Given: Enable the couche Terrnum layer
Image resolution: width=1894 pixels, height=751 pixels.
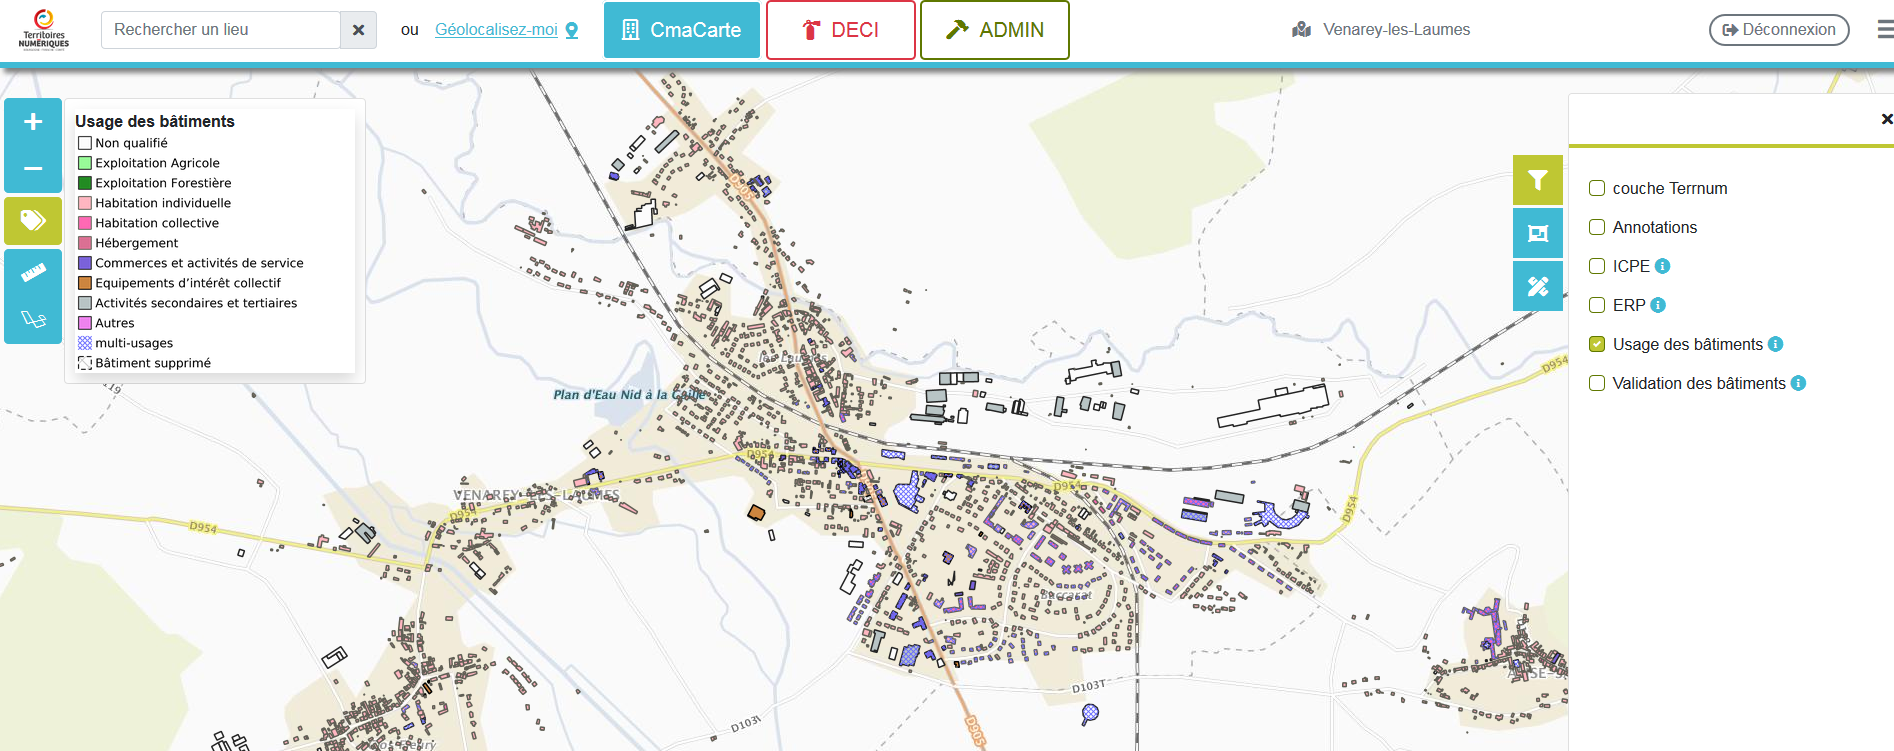Looking at the screenshot, I should pyautogui.click(x=1597, y=188).
